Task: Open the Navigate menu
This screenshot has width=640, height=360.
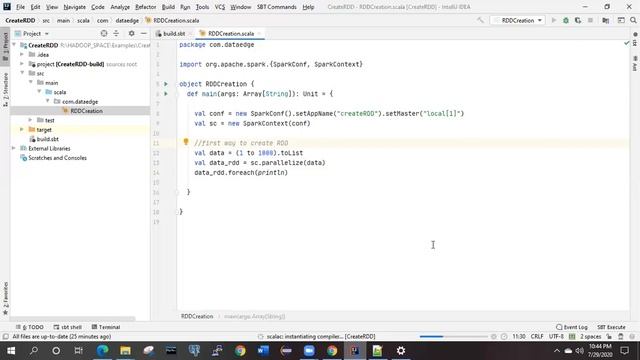Action: point(75,7)
